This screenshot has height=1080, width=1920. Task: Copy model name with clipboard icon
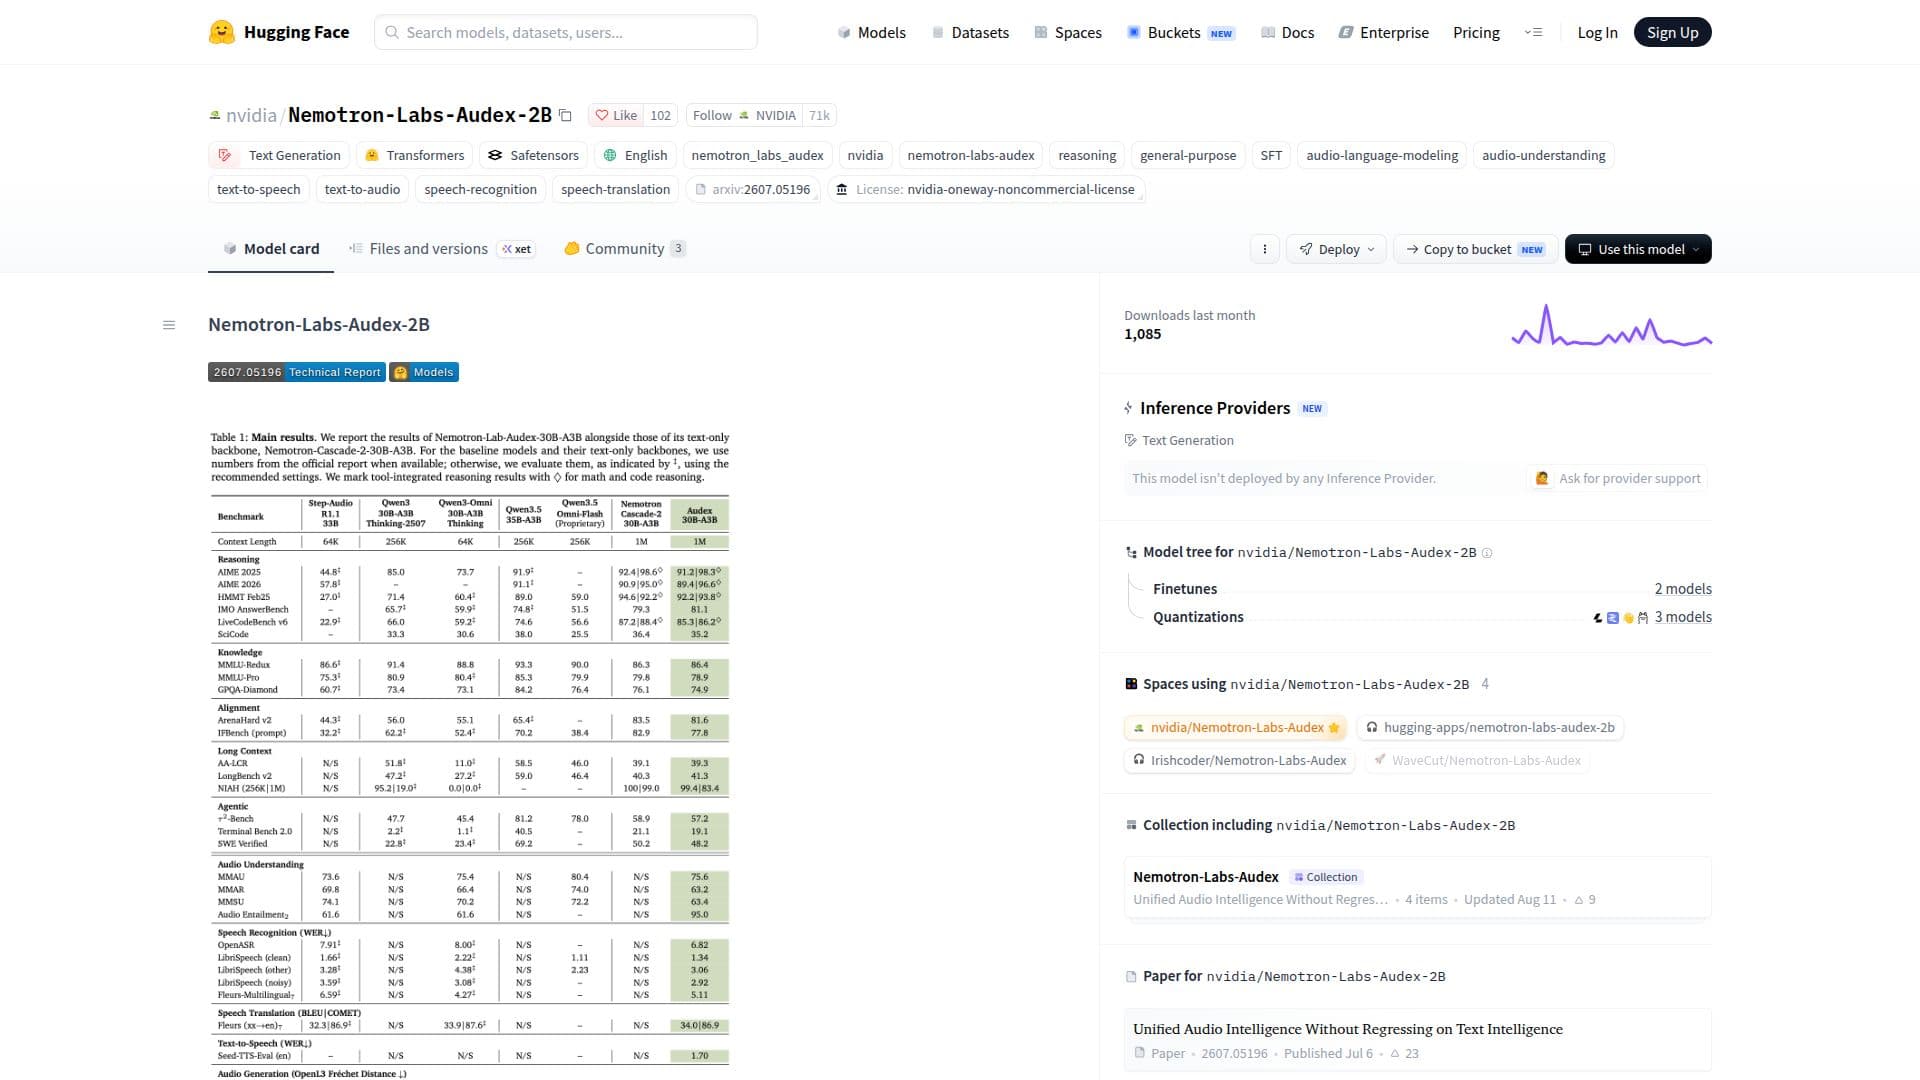(x=565, y=115)
